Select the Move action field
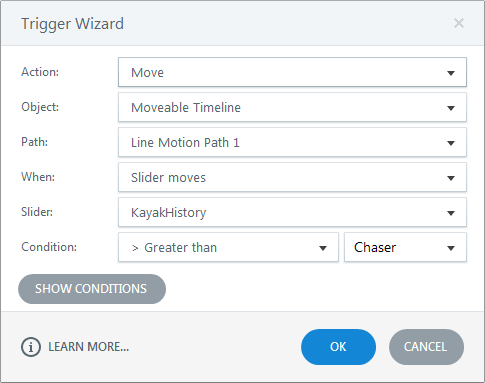 point(292,72)
